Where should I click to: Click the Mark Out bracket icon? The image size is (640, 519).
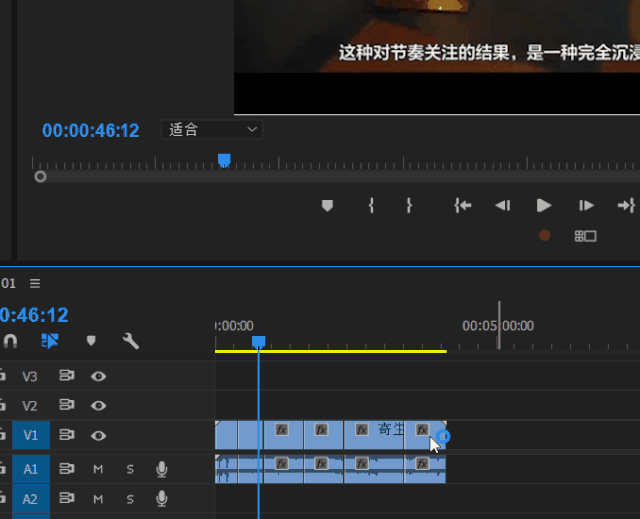coord(409,205)
